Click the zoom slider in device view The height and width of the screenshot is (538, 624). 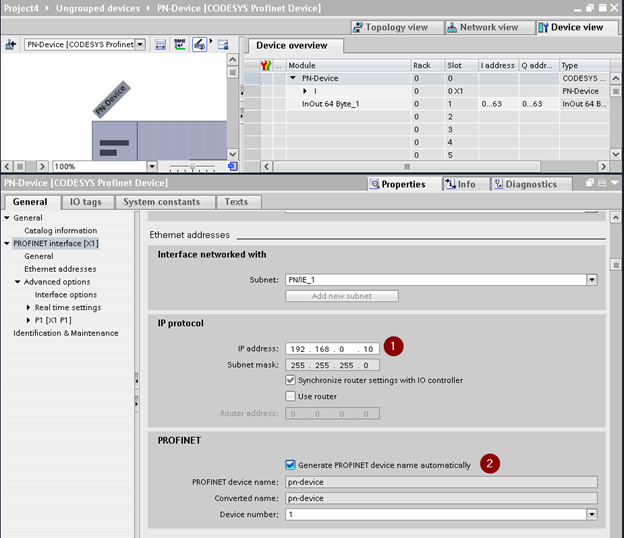tap(192, 167)
